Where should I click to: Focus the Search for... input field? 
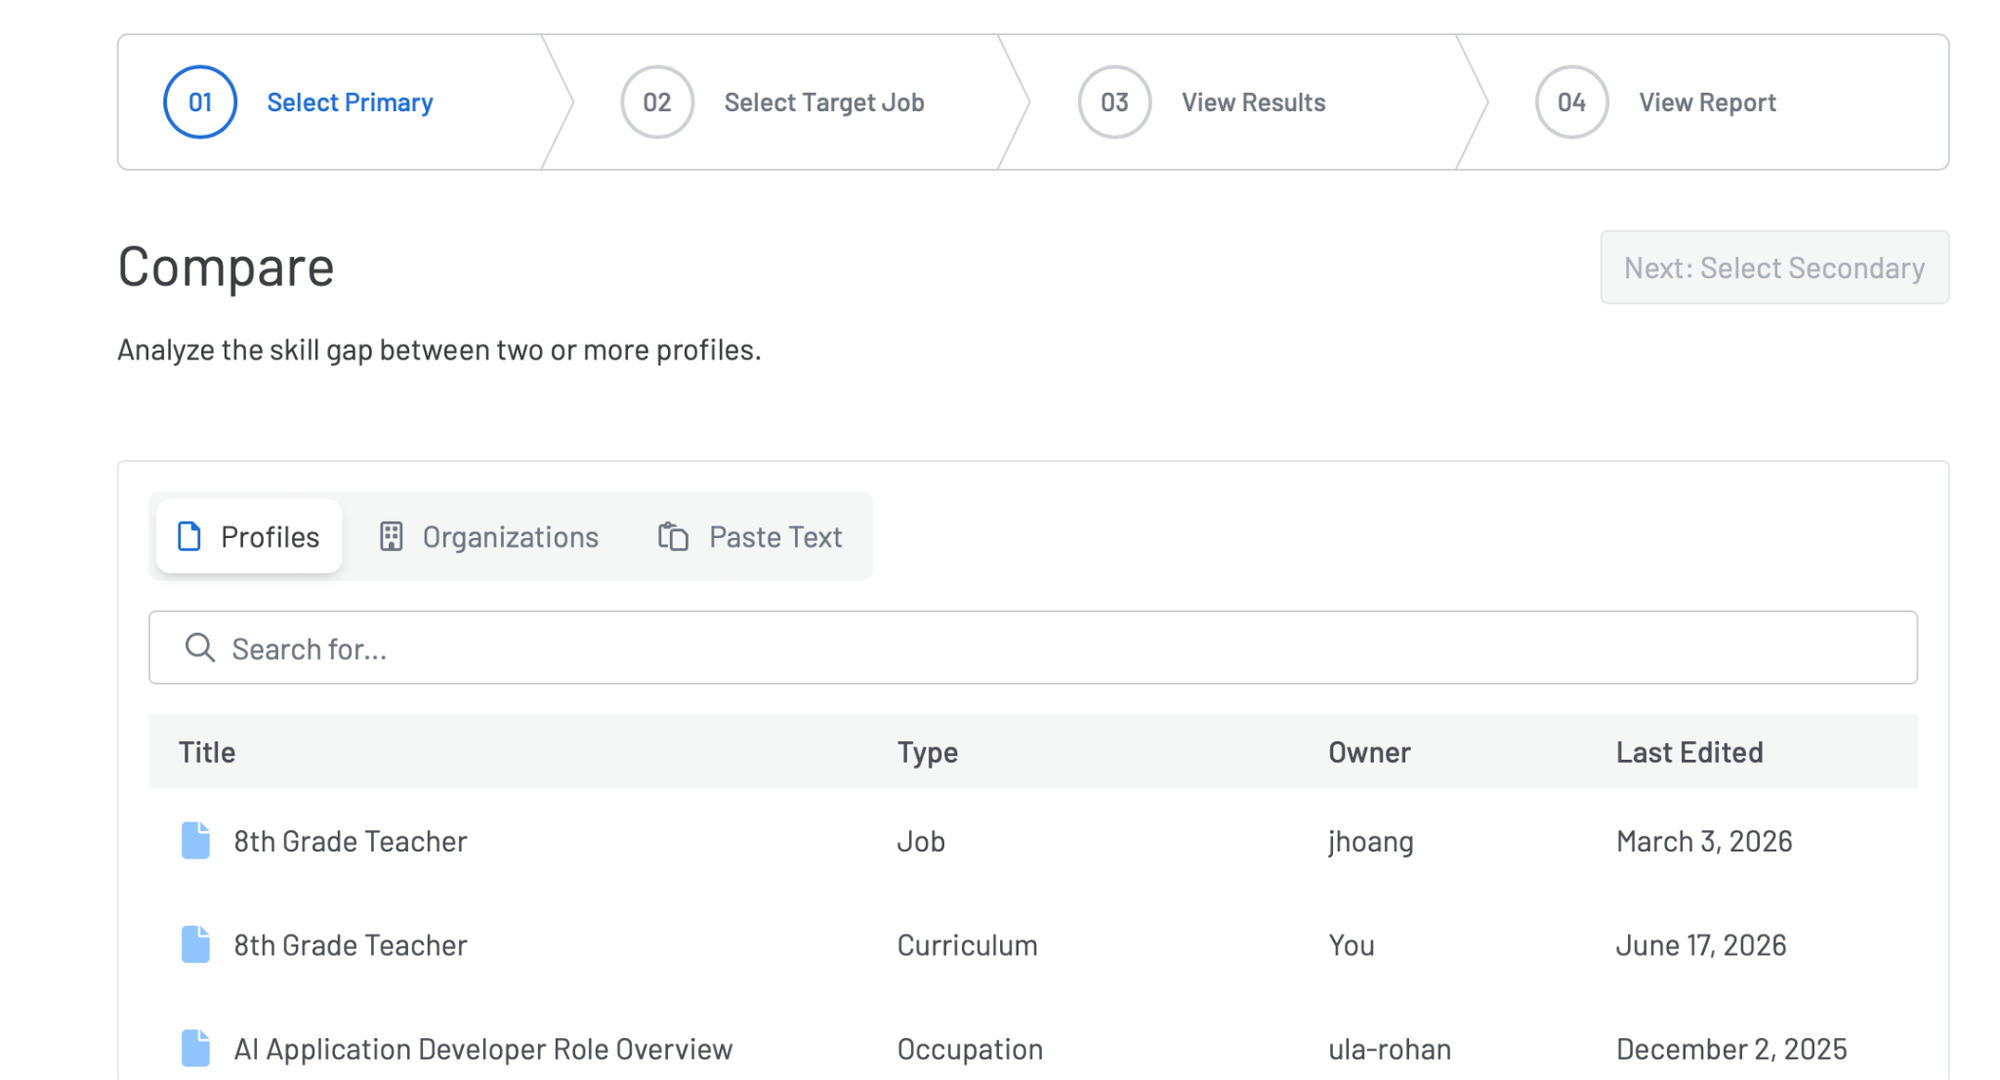1033,648
